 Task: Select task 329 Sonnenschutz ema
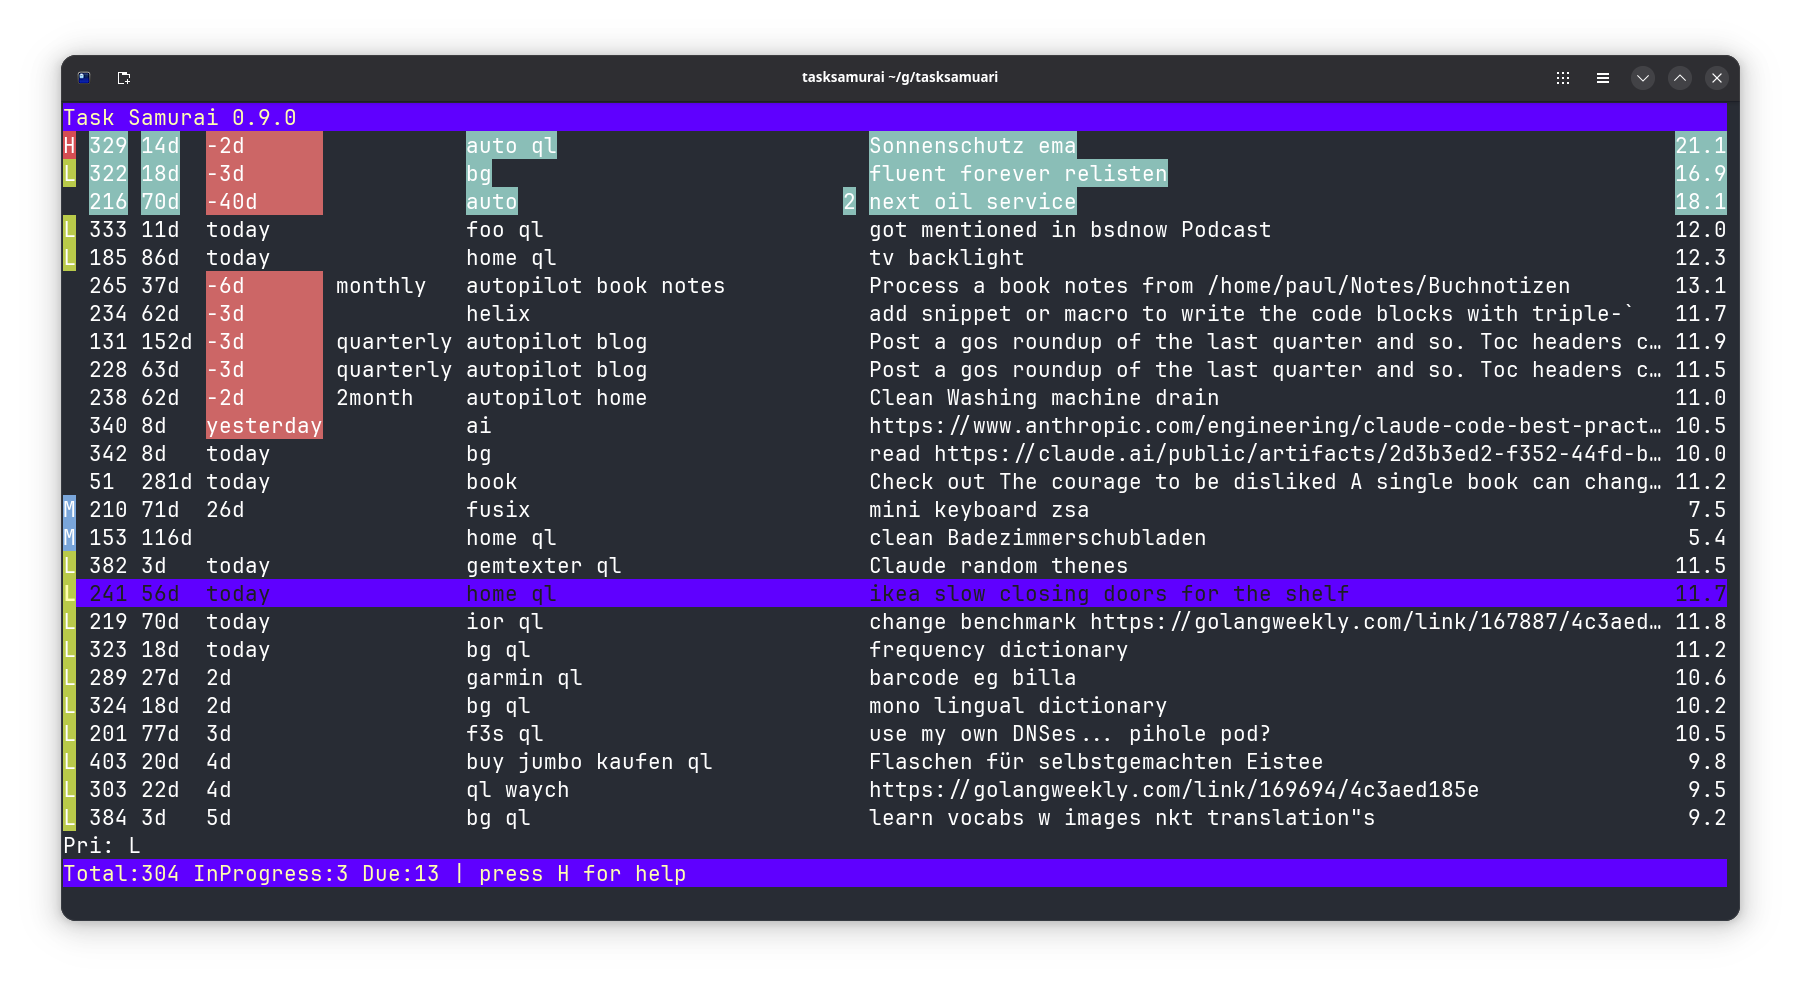(x=971, y=146)
